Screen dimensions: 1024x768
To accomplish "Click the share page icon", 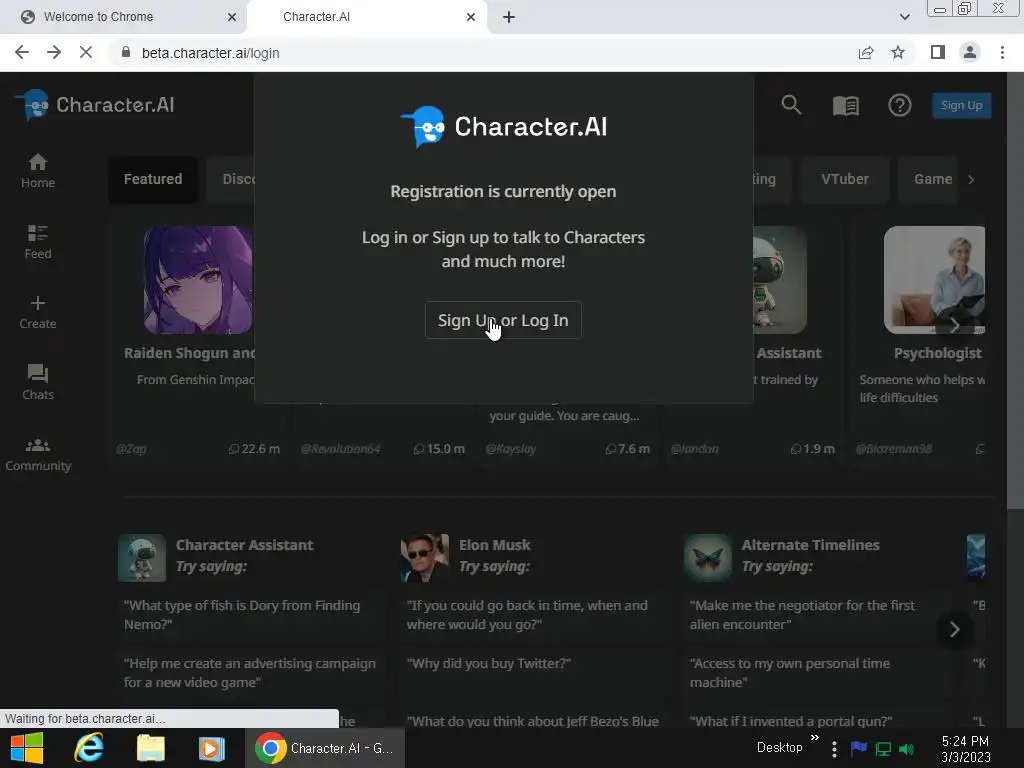I will click(x=866, y=53).
